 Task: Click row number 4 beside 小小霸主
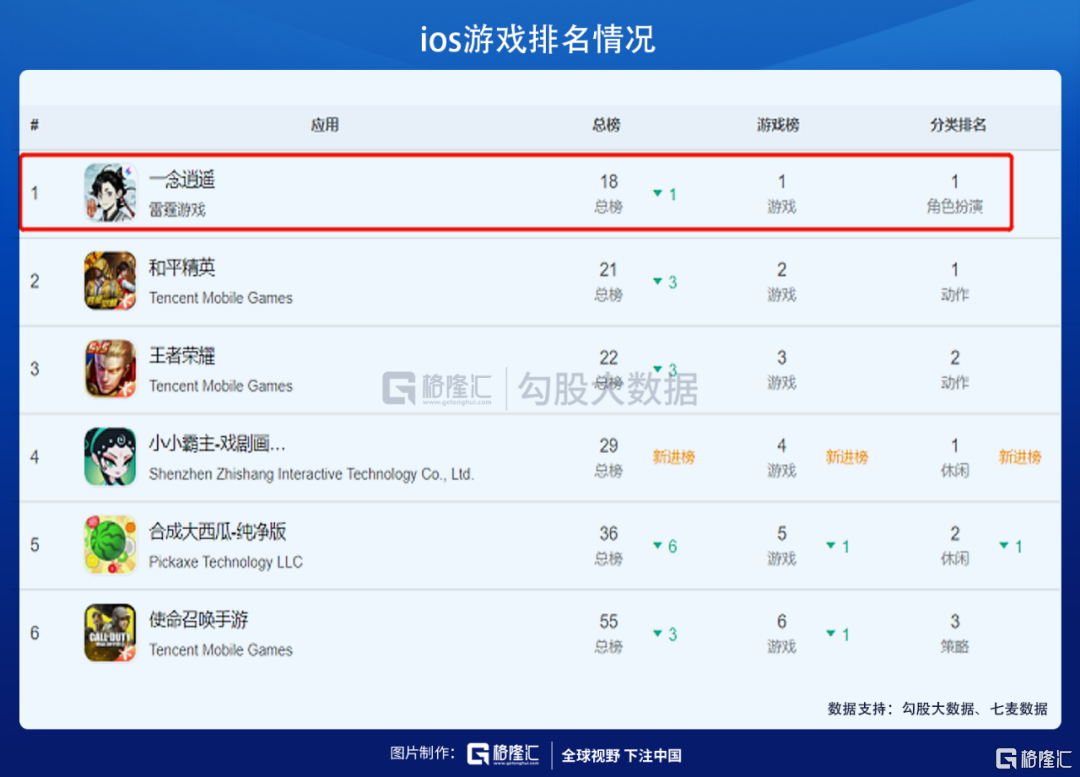coord(34,457)
